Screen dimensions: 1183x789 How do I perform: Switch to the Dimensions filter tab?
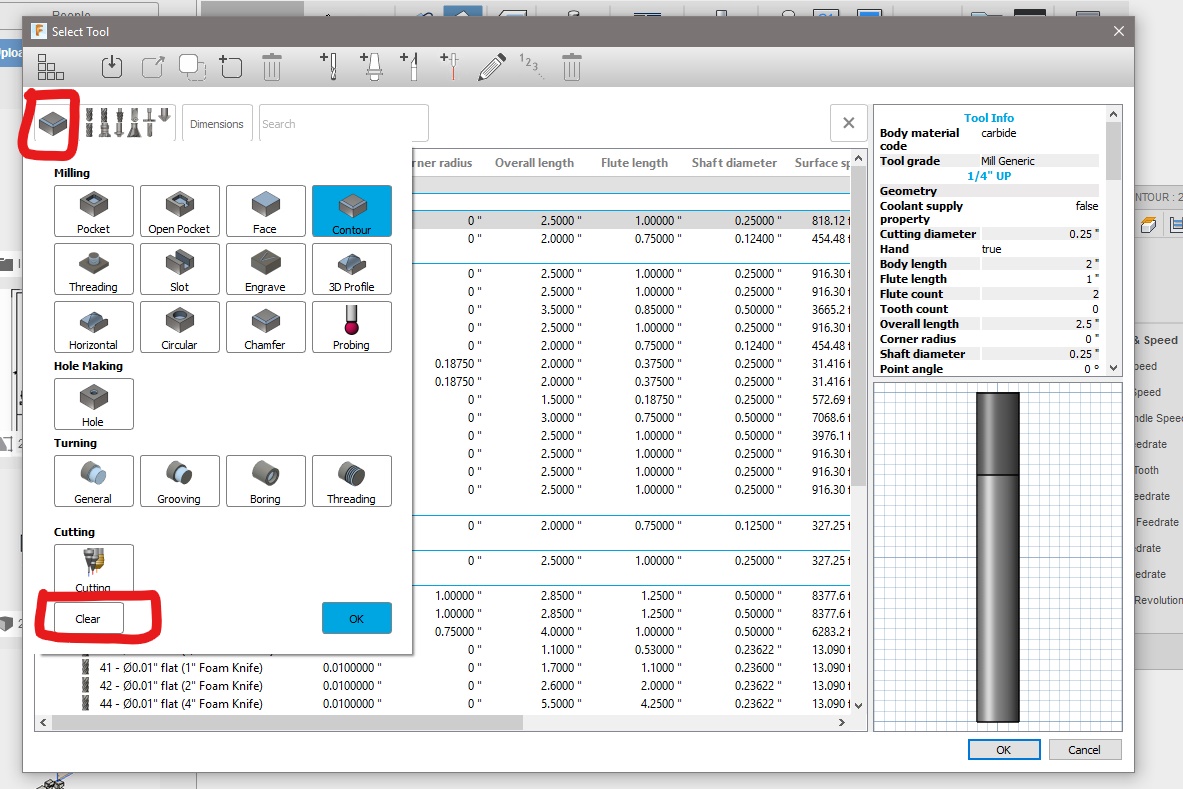pyautogui.click(x=216, y=122)
